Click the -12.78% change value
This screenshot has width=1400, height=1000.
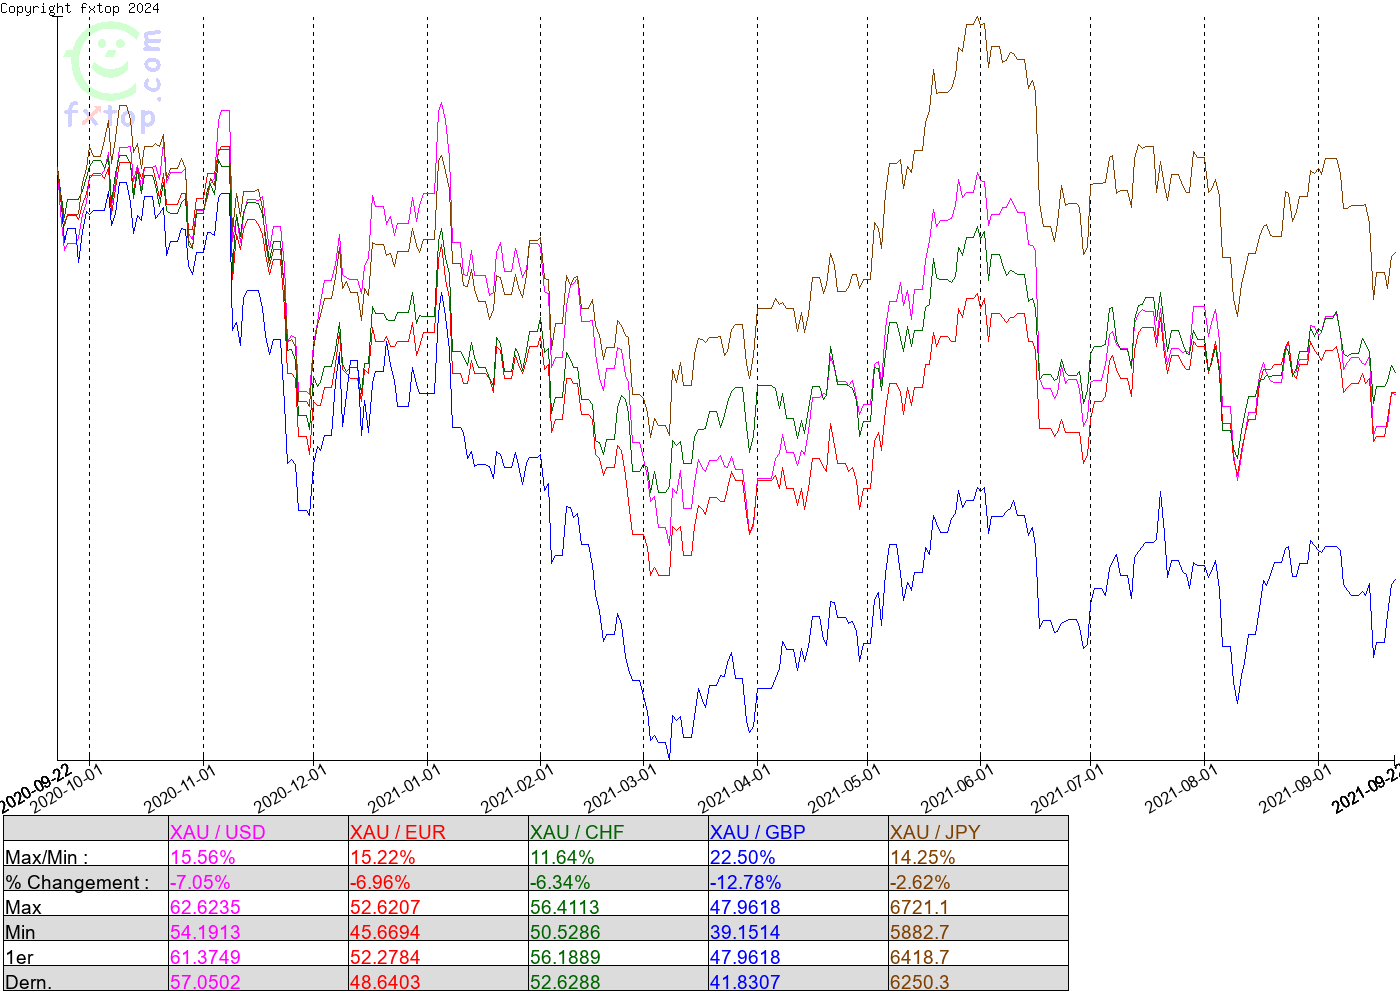(746, 882)
